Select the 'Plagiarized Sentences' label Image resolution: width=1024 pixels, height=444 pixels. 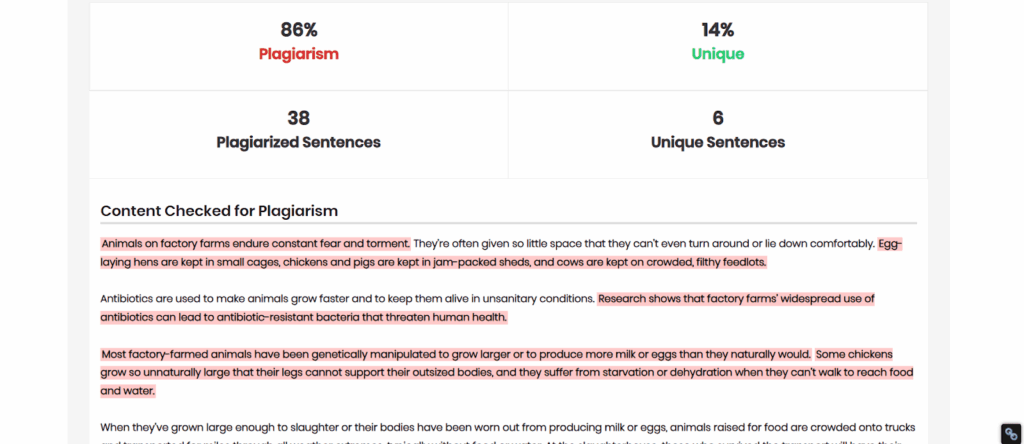pos(298,142)
